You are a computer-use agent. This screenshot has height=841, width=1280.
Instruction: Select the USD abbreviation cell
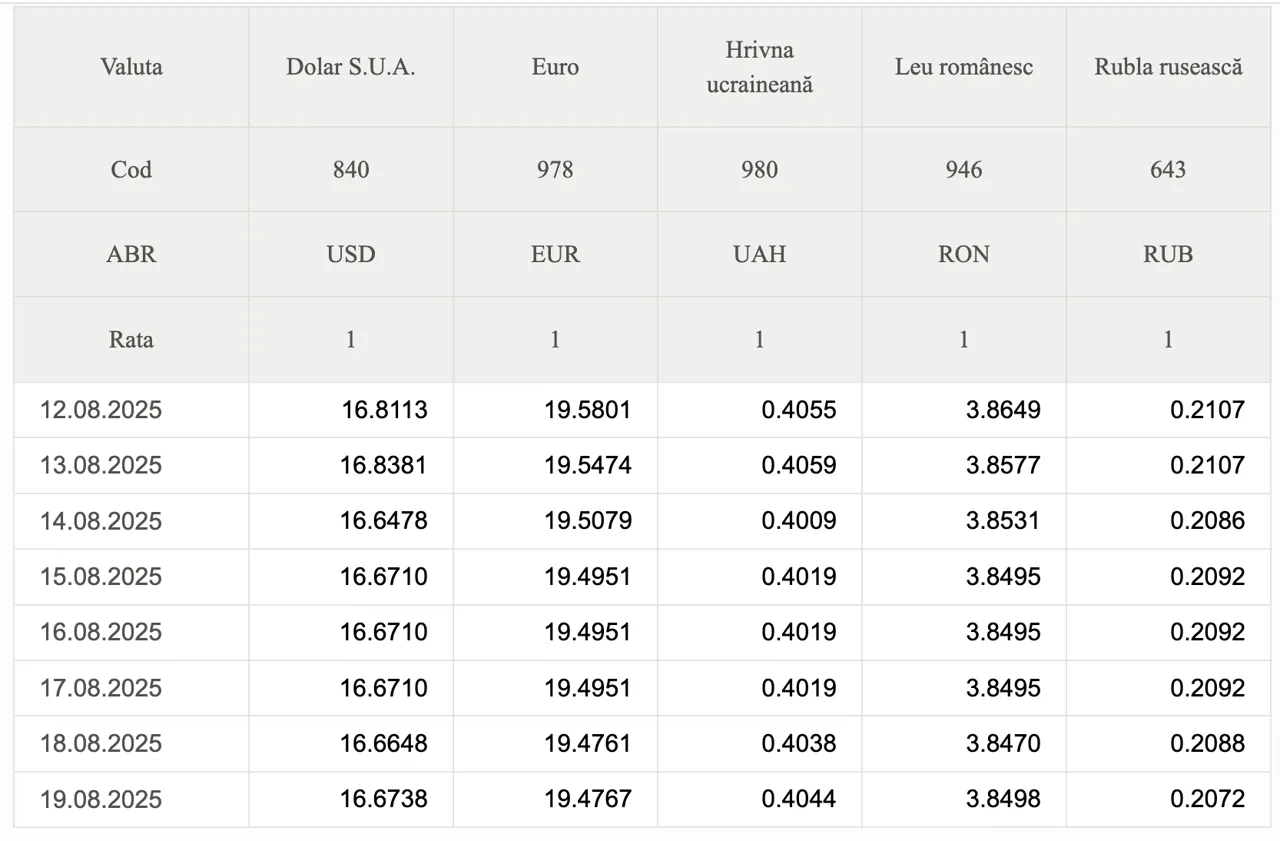(351, 254)
